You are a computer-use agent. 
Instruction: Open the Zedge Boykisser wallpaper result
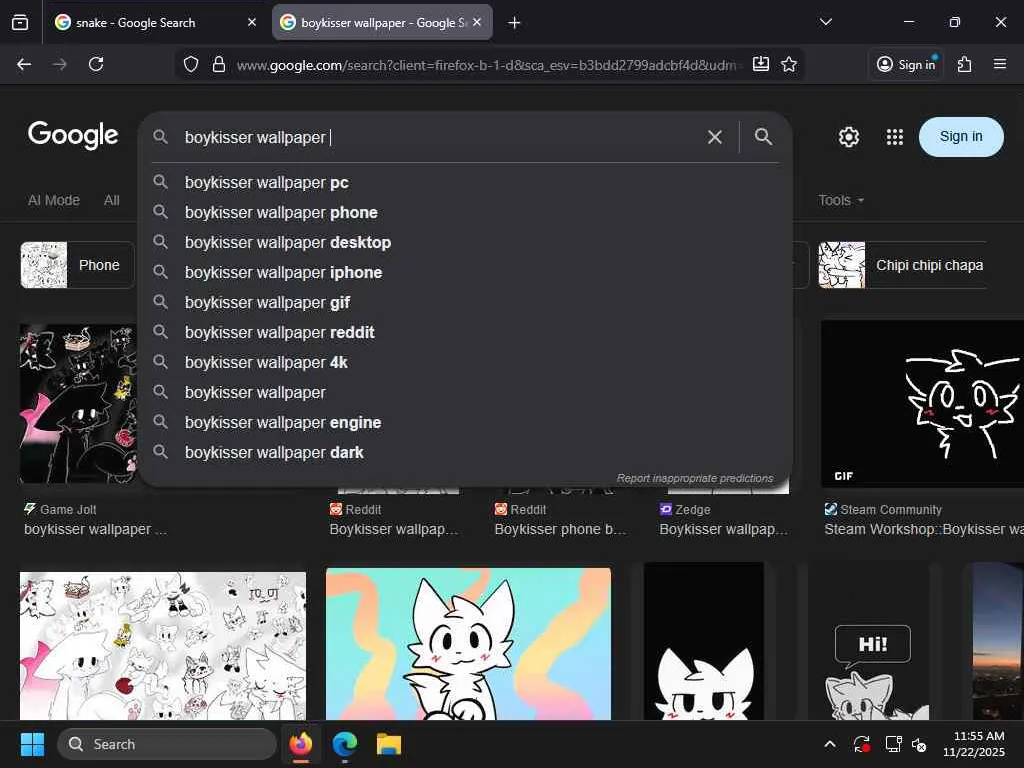[x=724, y=529]
